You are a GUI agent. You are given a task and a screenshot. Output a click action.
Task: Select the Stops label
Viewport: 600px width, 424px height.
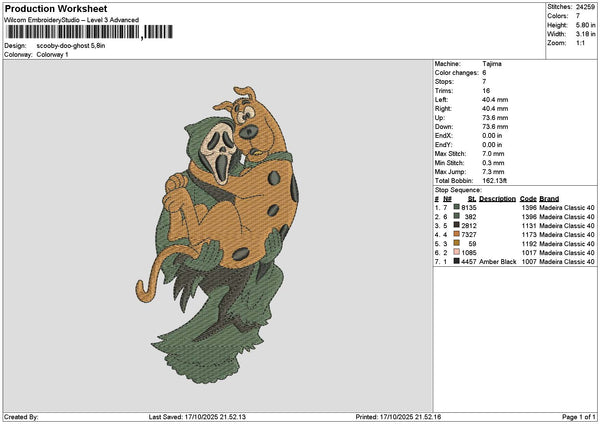[x=444, y=82]
